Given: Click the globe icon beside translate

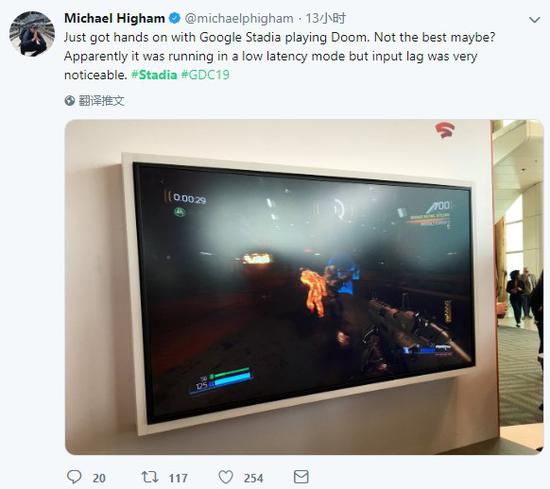Looking at the screenshot, I should point(69,101).
